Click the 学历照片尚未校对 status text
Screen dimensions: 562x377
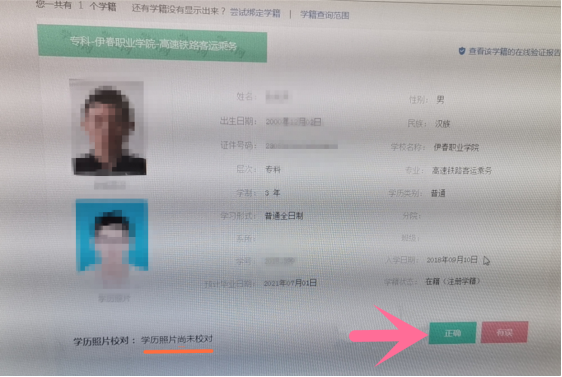tap(177, 339)
